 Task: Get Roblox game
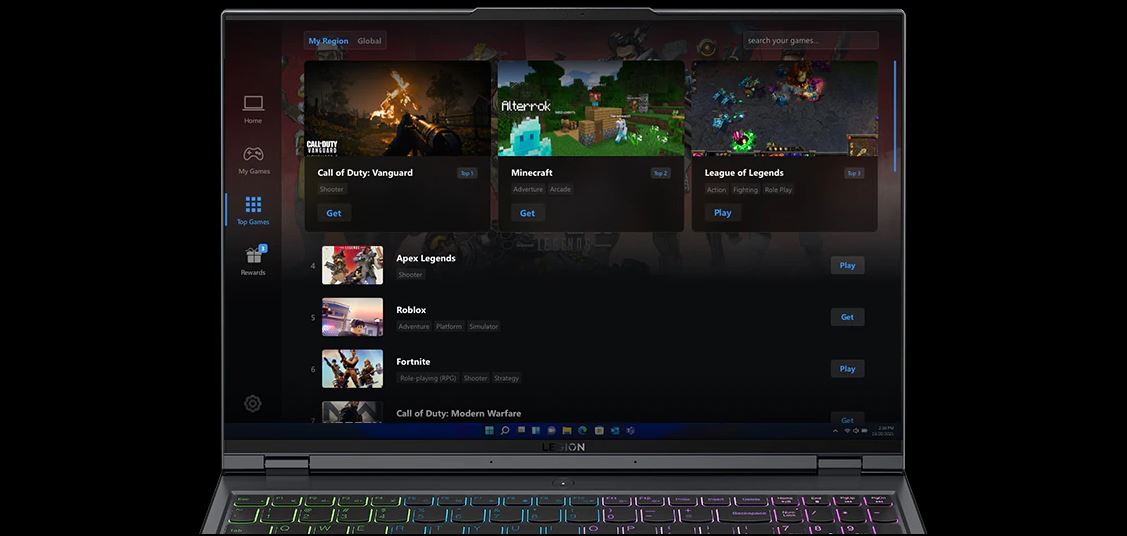[x=847, y=317]
